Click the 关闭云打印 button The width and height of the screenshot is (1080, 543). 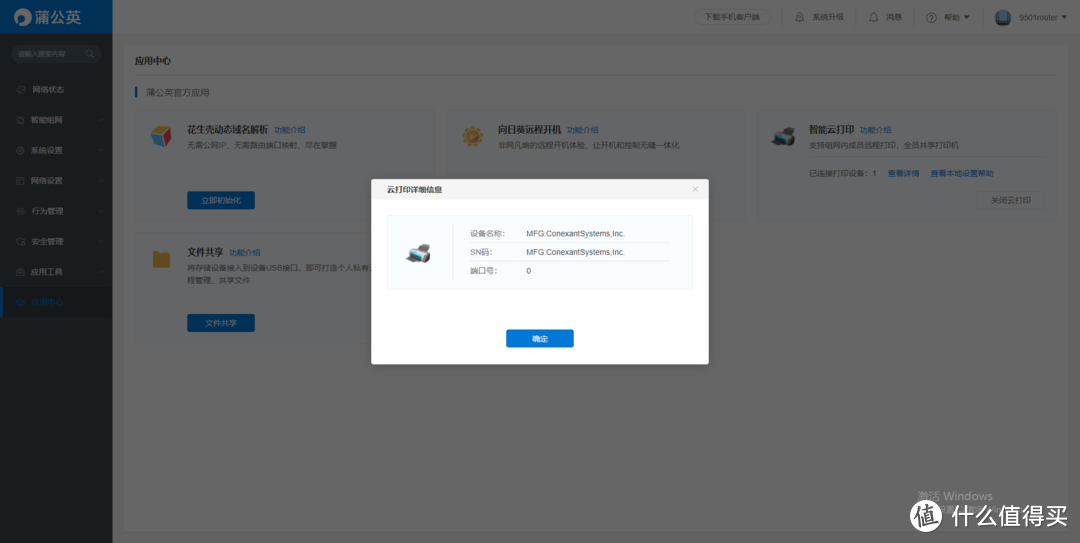[1010, 201]
